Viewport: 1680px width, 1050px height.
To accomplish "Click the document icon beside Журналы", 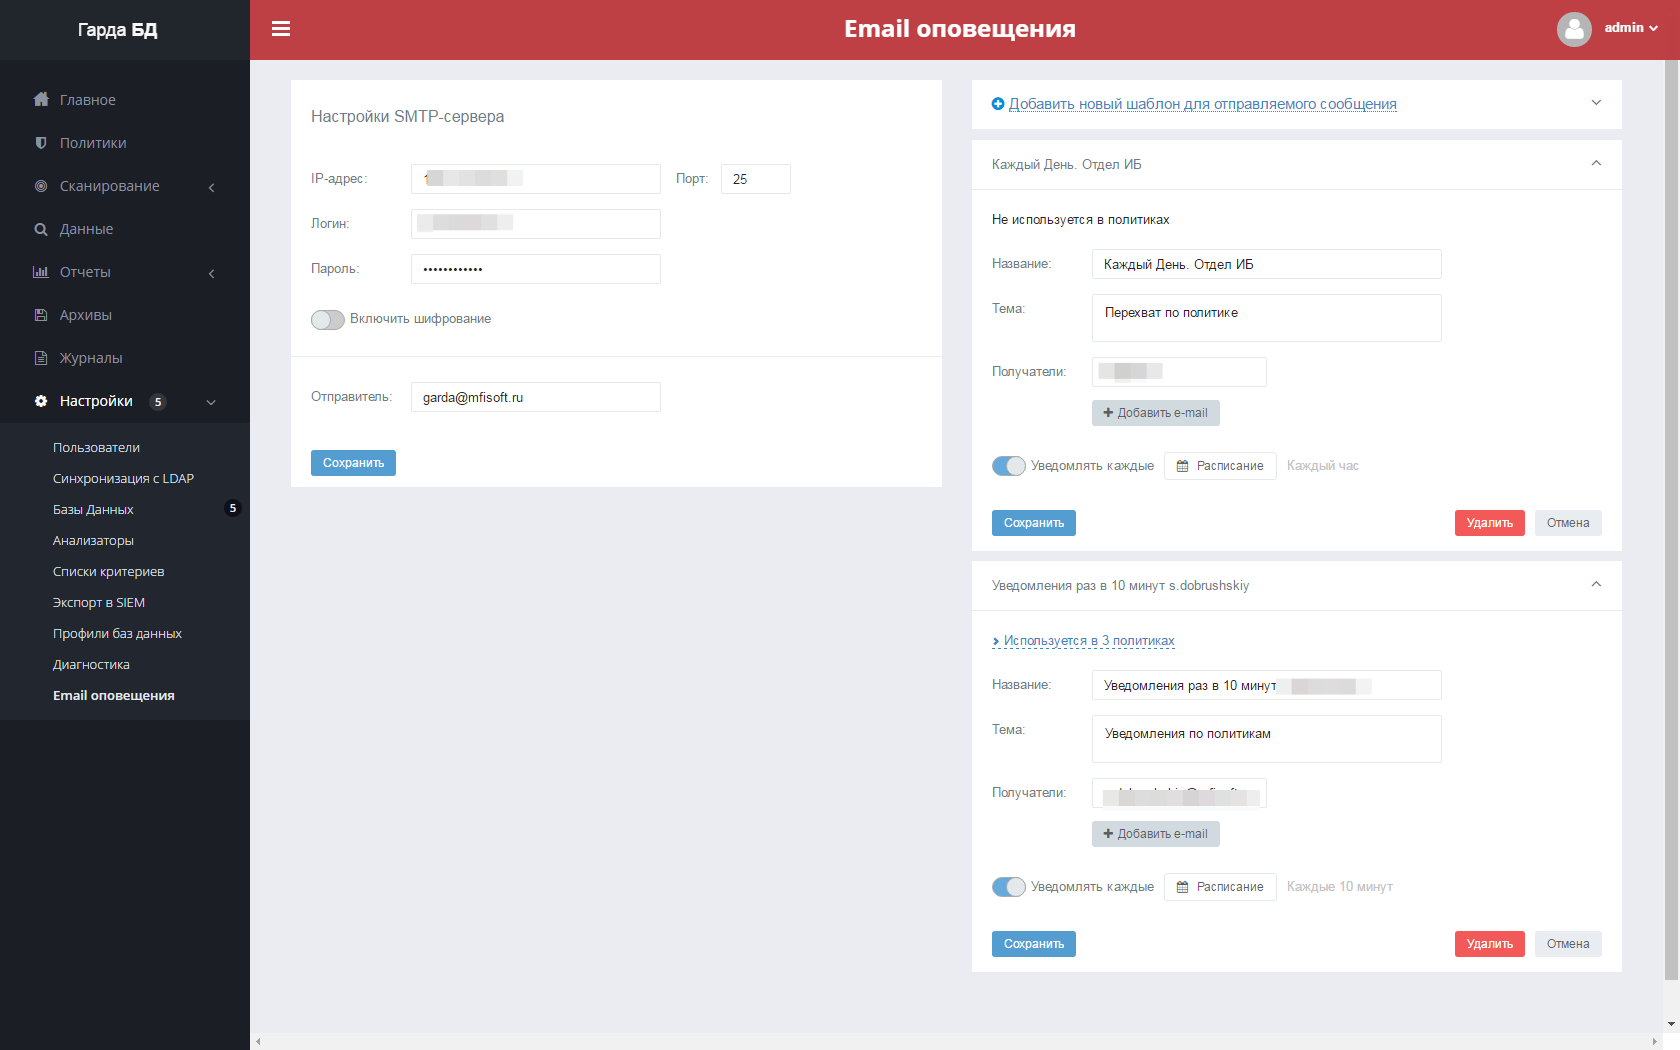I will 41,357.
